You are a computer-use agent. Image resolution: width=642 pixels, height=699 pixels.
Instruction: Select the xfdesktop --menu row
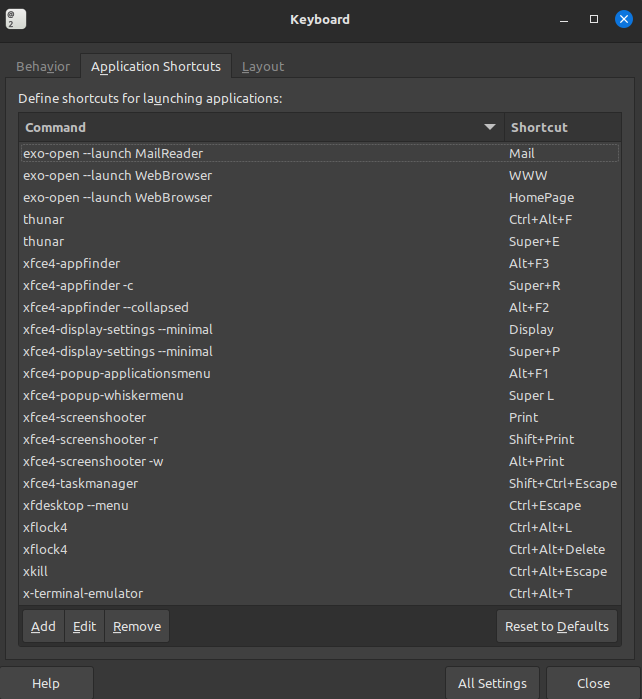coord(320,505)
